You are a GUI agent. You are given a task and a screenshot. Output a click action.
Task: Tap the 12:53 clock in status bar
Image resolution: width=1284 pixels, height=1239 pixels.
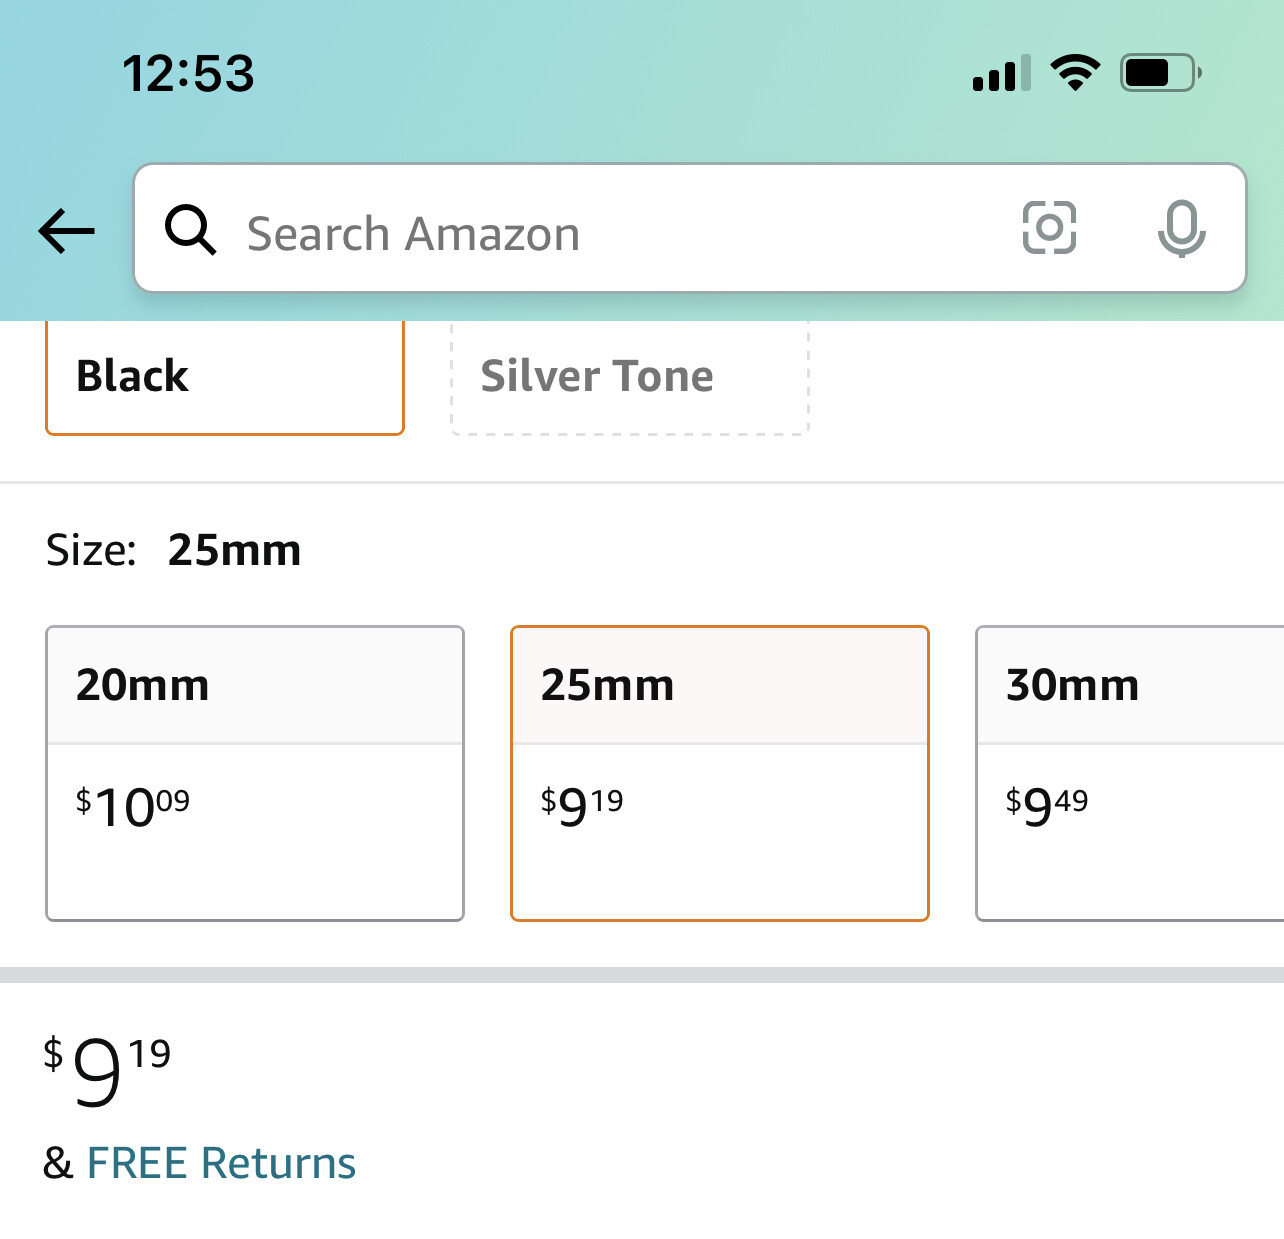click(x=188, y=74)
